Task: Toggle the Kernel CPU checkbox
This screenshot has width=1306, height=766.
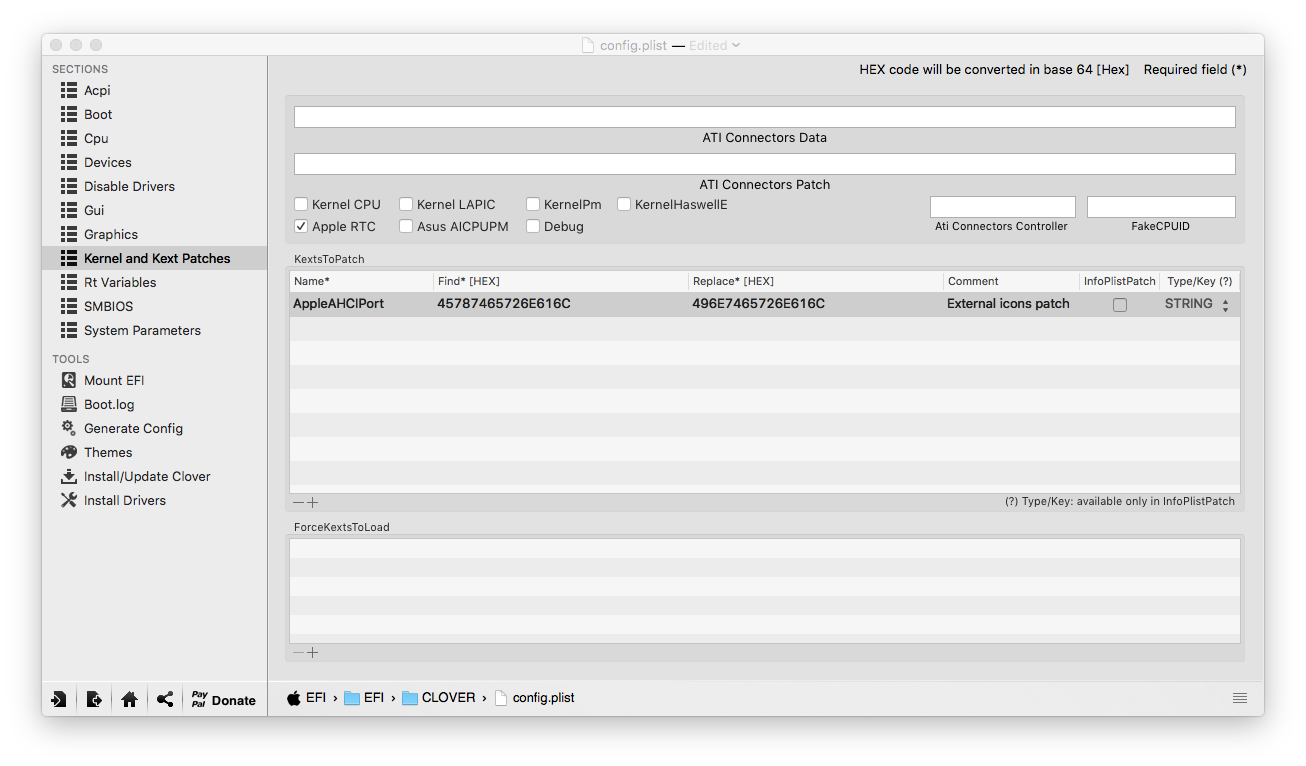Action: click(x=301, y=205)
